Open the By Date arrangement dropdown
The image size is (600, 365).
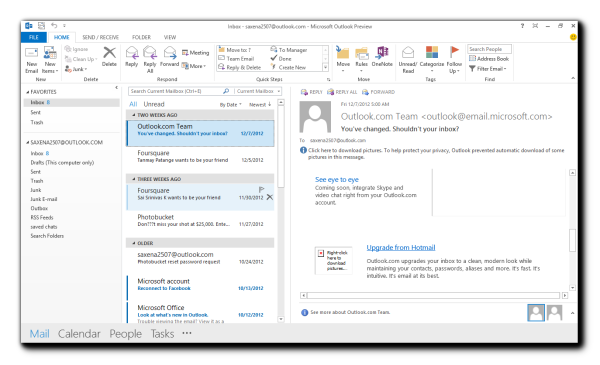pyautogui.click(x=230, y=104)
